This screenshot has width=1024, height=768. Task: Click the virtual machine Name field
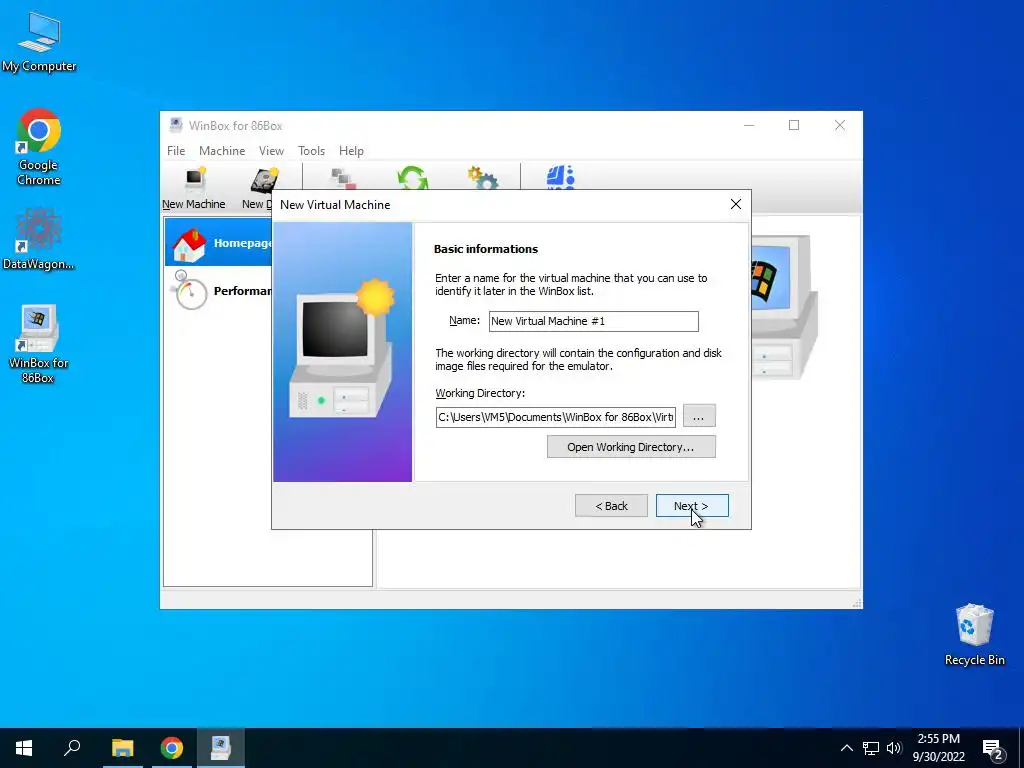coord(594,321)
